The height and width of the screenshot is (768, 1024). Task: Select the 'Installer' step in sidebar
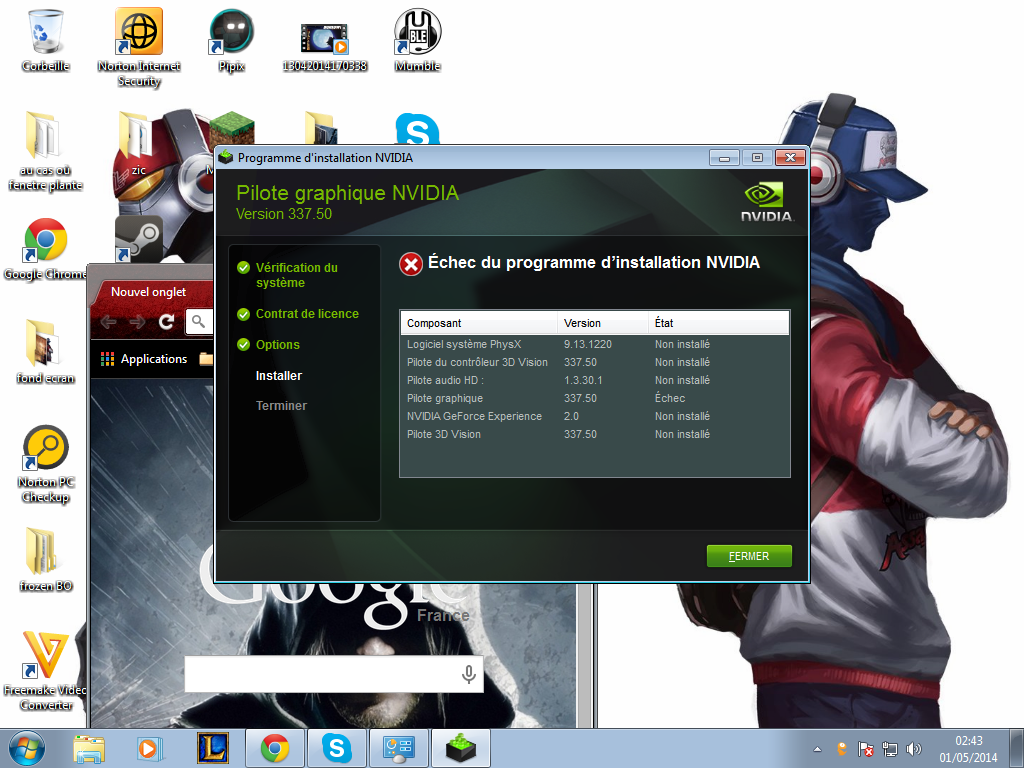[x=279, y=376]
